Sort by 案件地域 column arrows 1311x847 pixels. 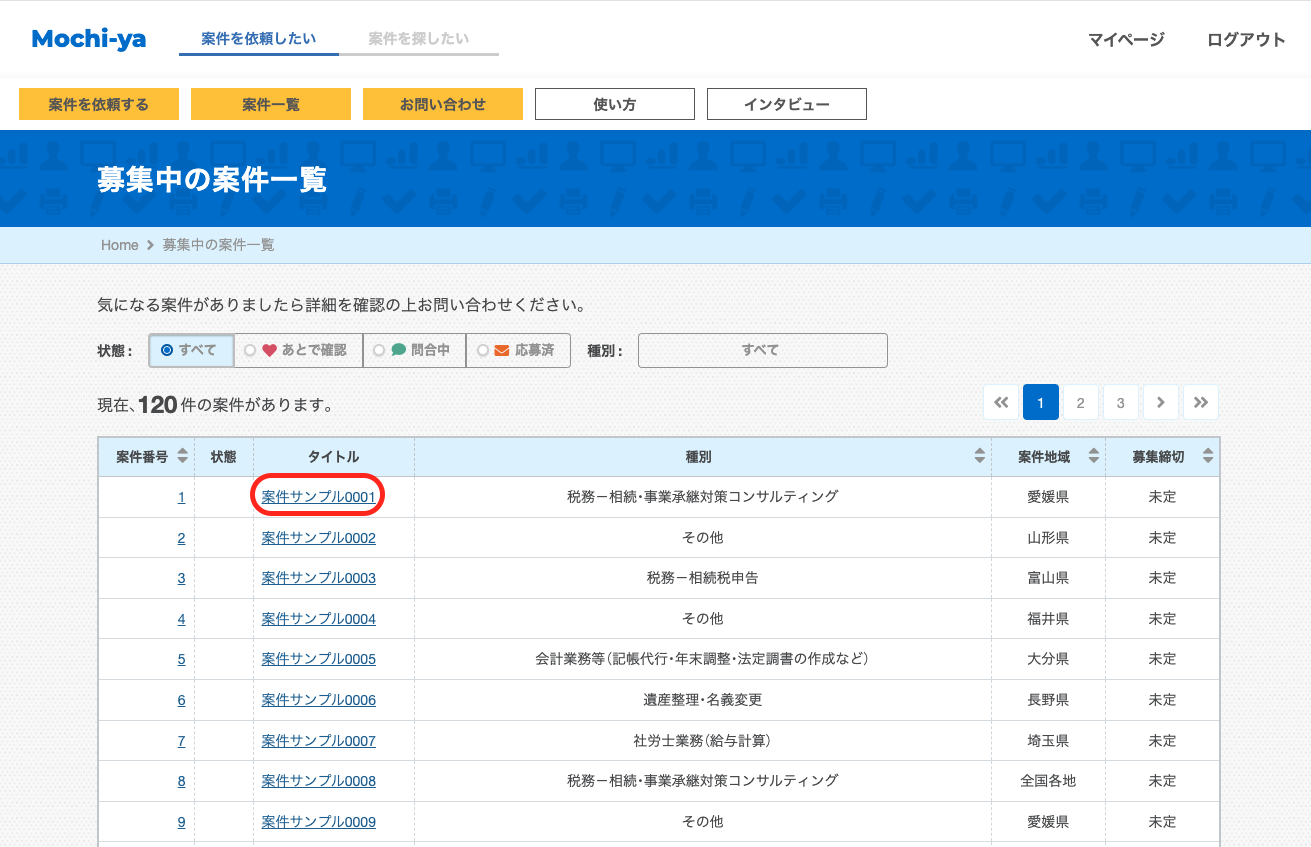(1095, 456)
